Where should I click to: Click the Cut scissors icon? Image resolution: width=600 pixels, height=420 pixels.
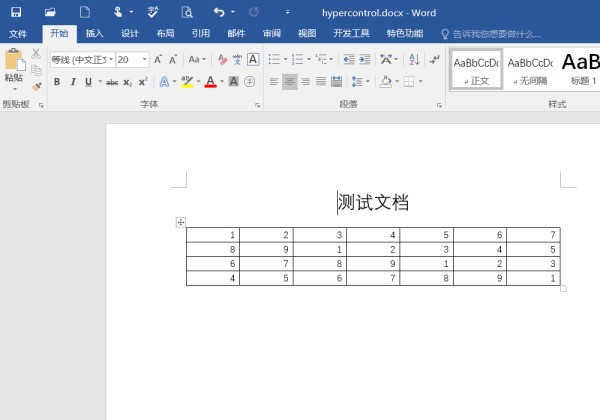coord(36,54)
